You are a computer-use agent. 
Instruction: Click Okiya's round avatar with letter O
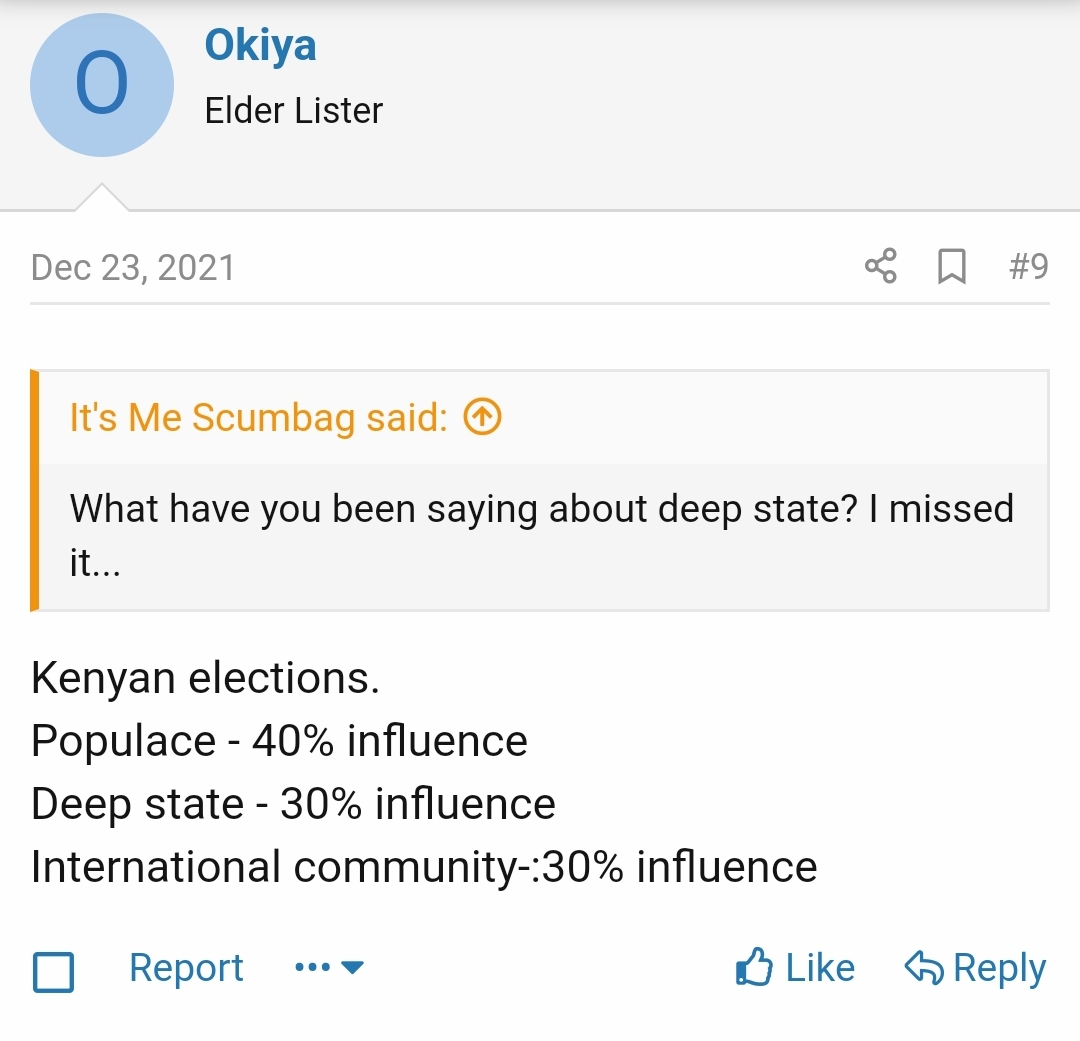coord(102,85)
